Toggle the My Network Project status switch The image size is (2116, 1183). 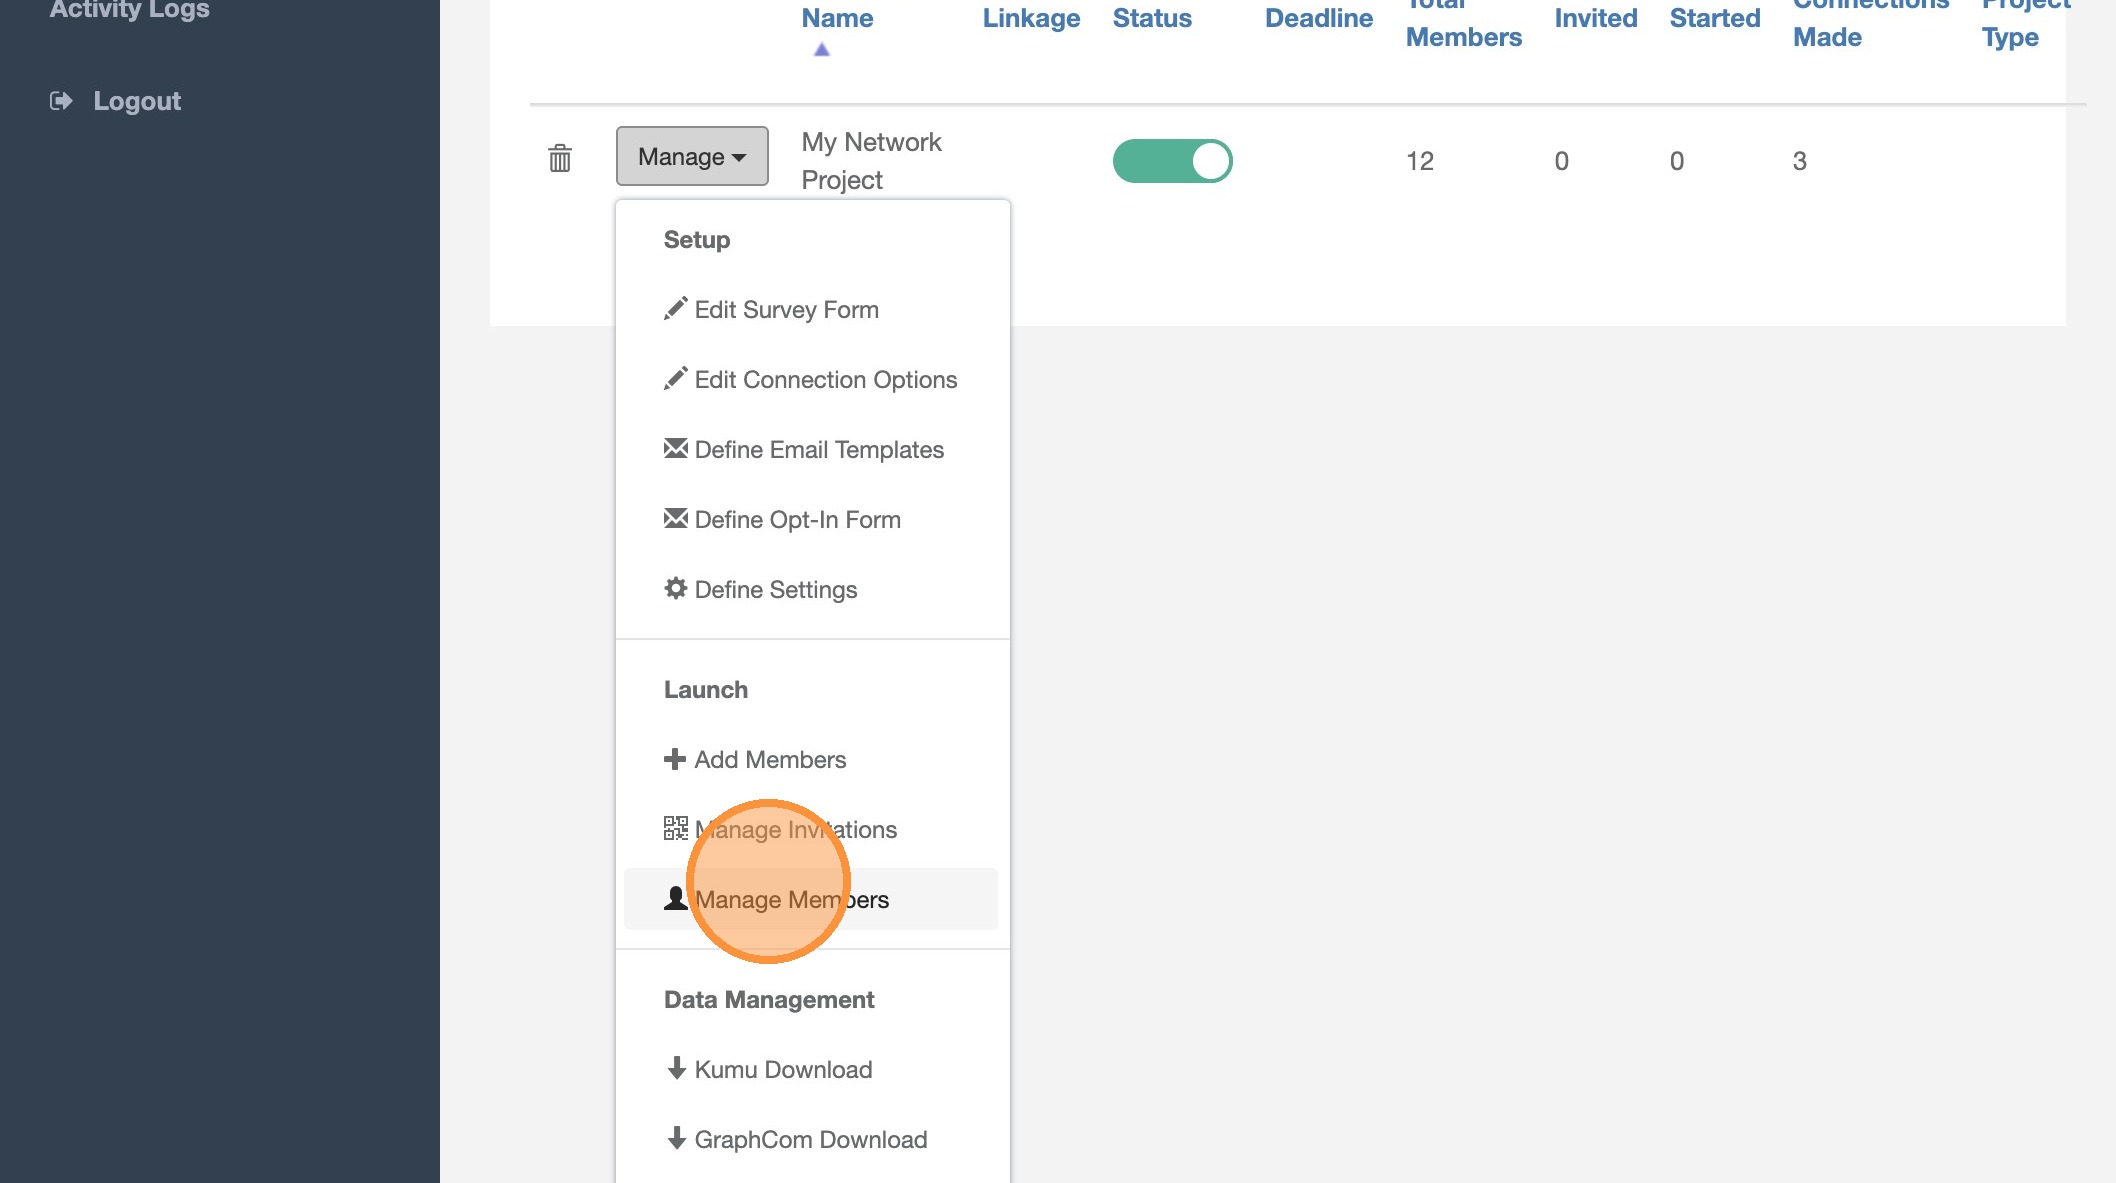pyautogui.click(x=1172, y=161)
